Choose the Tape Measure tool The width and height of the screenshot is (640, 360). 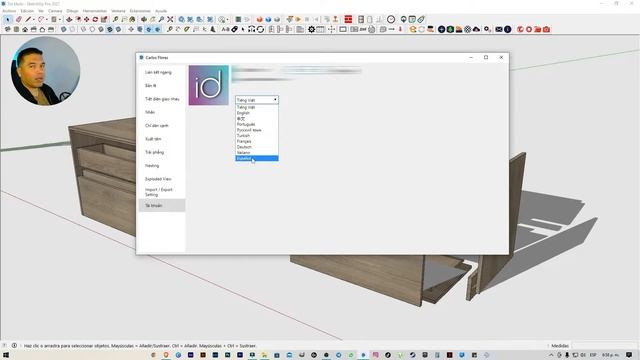click(x=116, y=19)
